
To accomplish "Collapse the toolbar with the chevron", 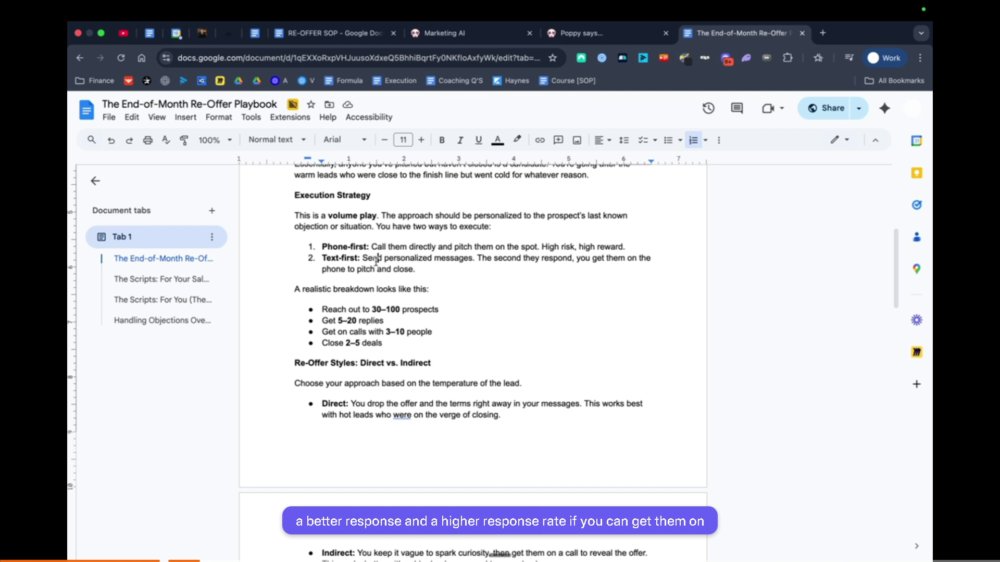I will coord(875,140).
